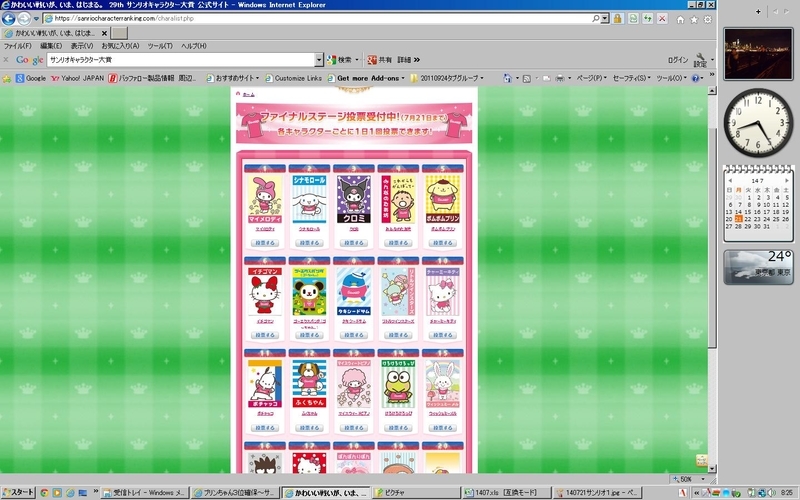Image resolution: width=800 pixels, height=500 pixels.
Task: Open the ツール(T) menu in menu bar
Action: (160, 46)
